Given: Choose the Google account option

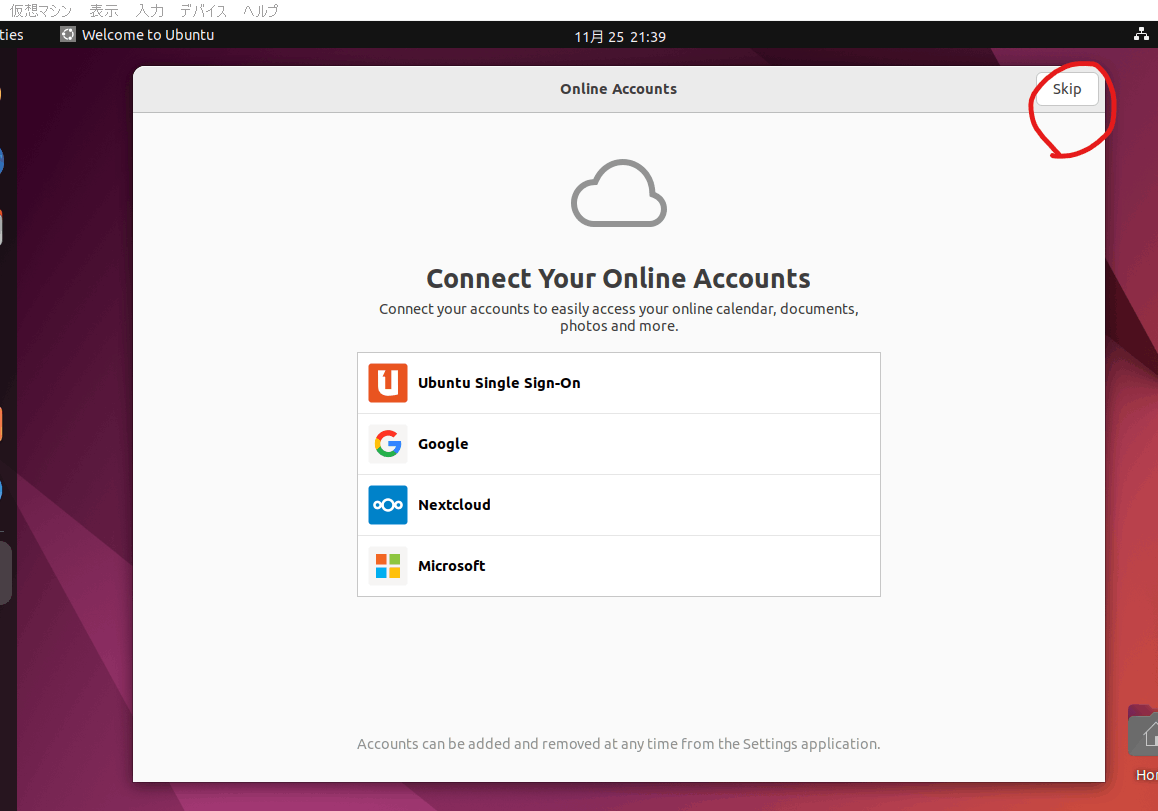Looking at the screenshot, I should point(619,444).
